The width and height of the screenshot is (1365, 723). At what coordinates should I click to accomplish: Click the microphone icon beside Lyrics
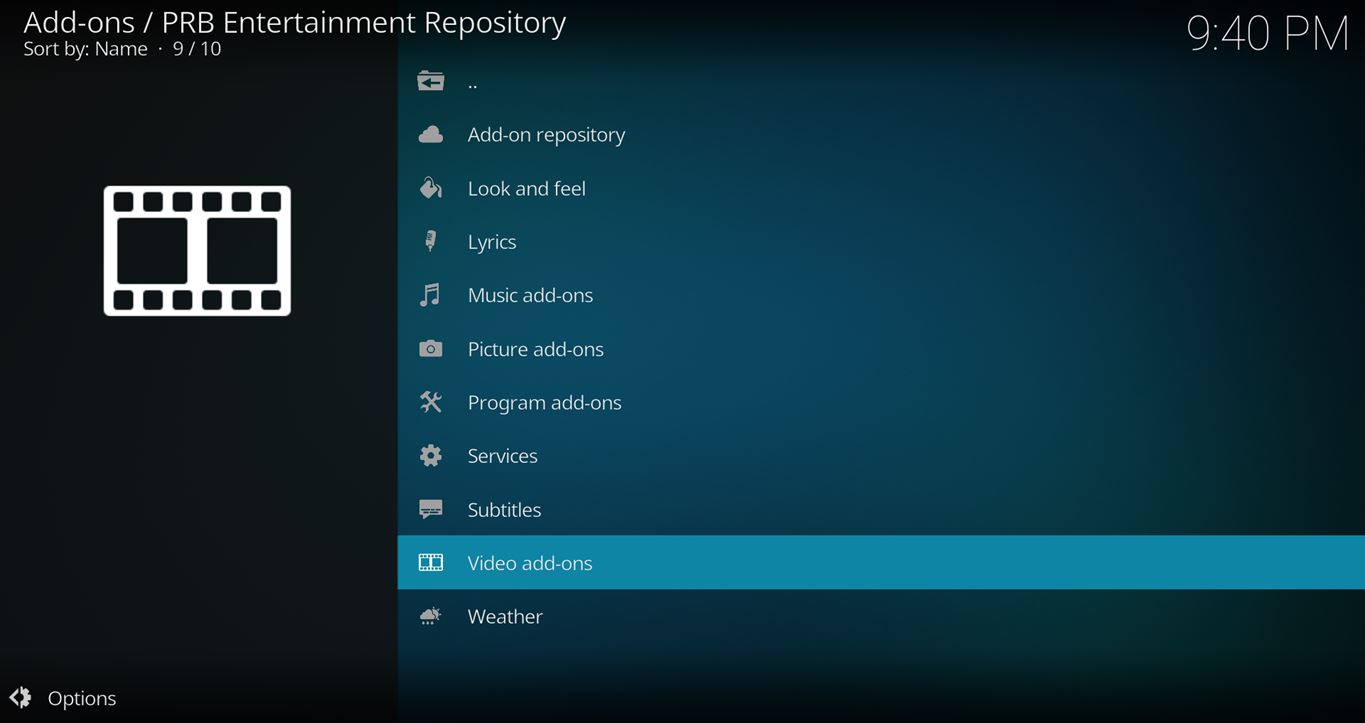[x=431, y=241]
